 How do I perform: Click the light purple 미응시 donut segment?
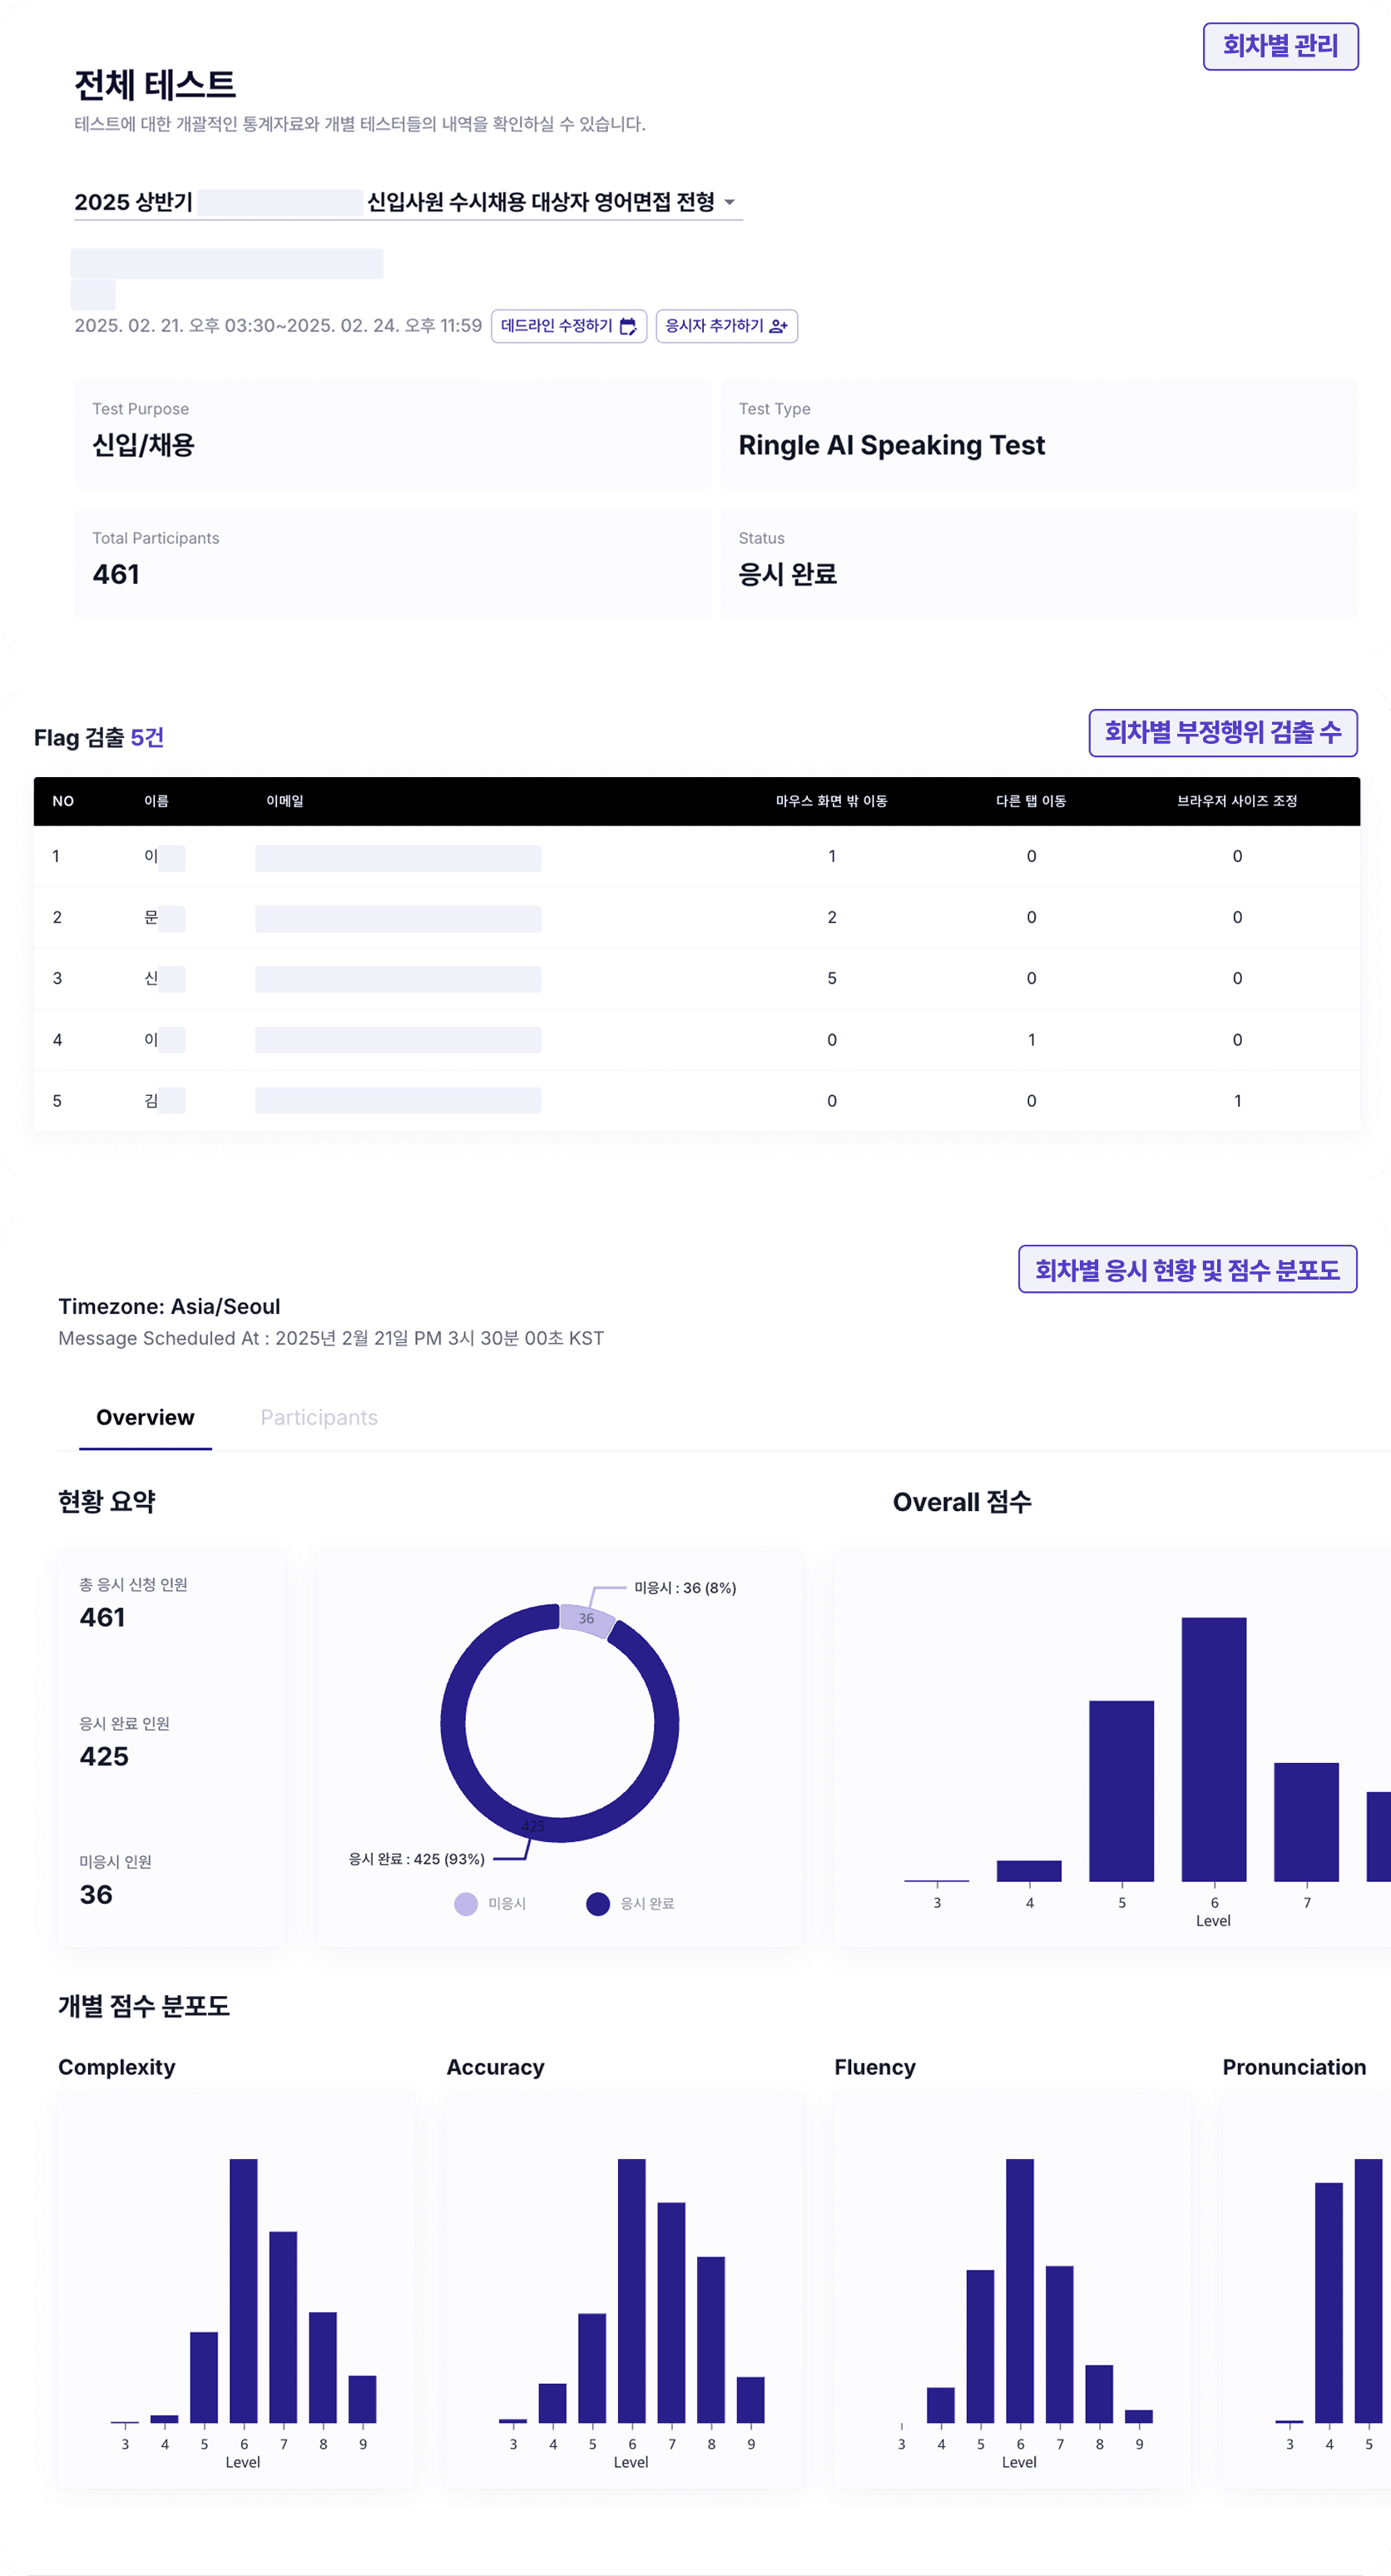coord(587,1619)
